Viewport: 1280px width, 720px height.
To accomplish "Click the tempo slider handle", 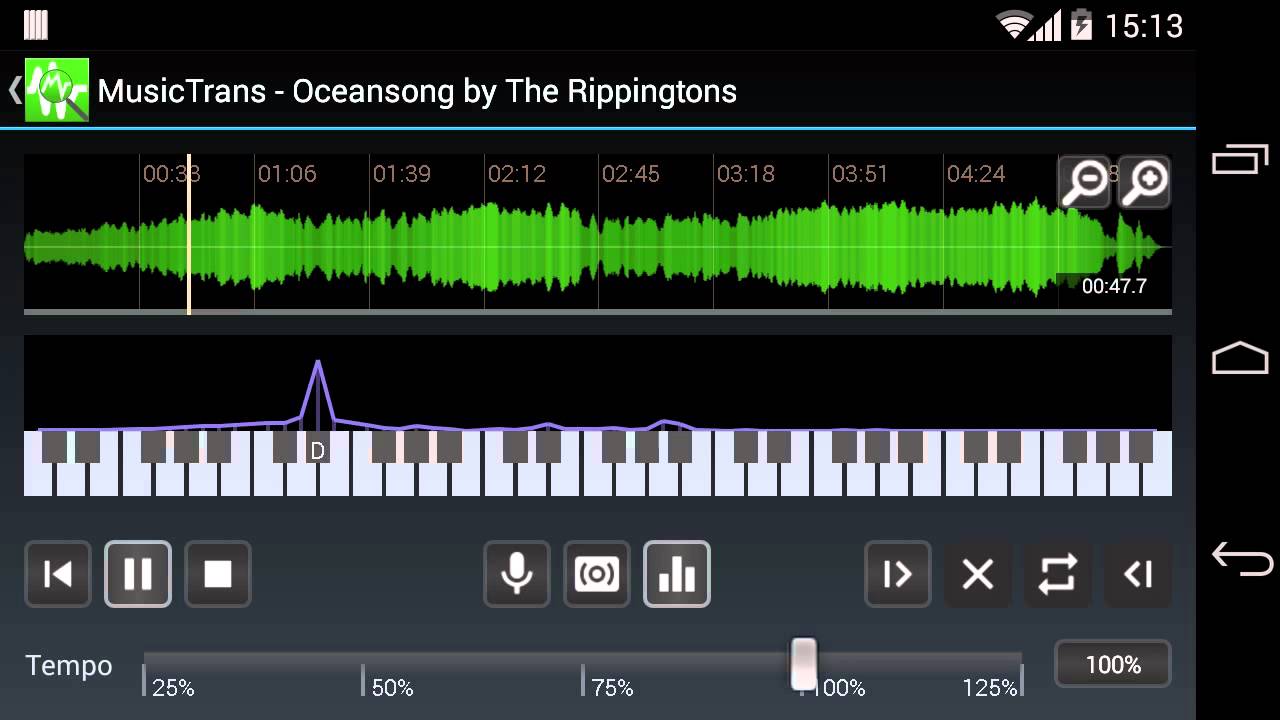I will [804, 664].
